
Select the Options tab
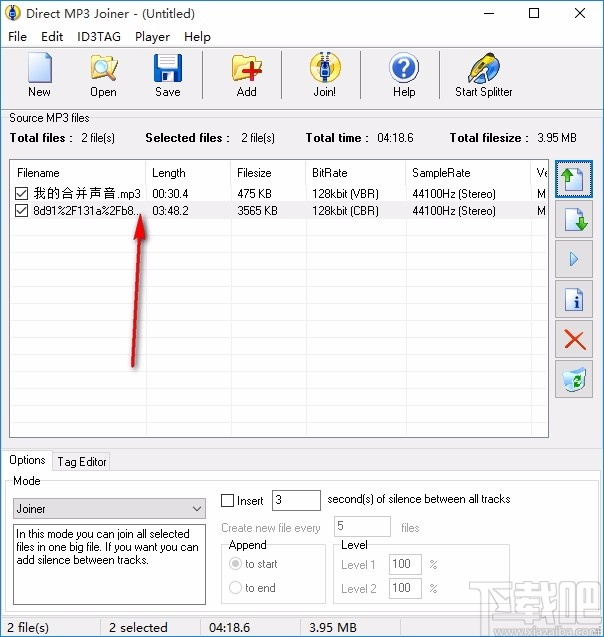[x=27, y=460]
